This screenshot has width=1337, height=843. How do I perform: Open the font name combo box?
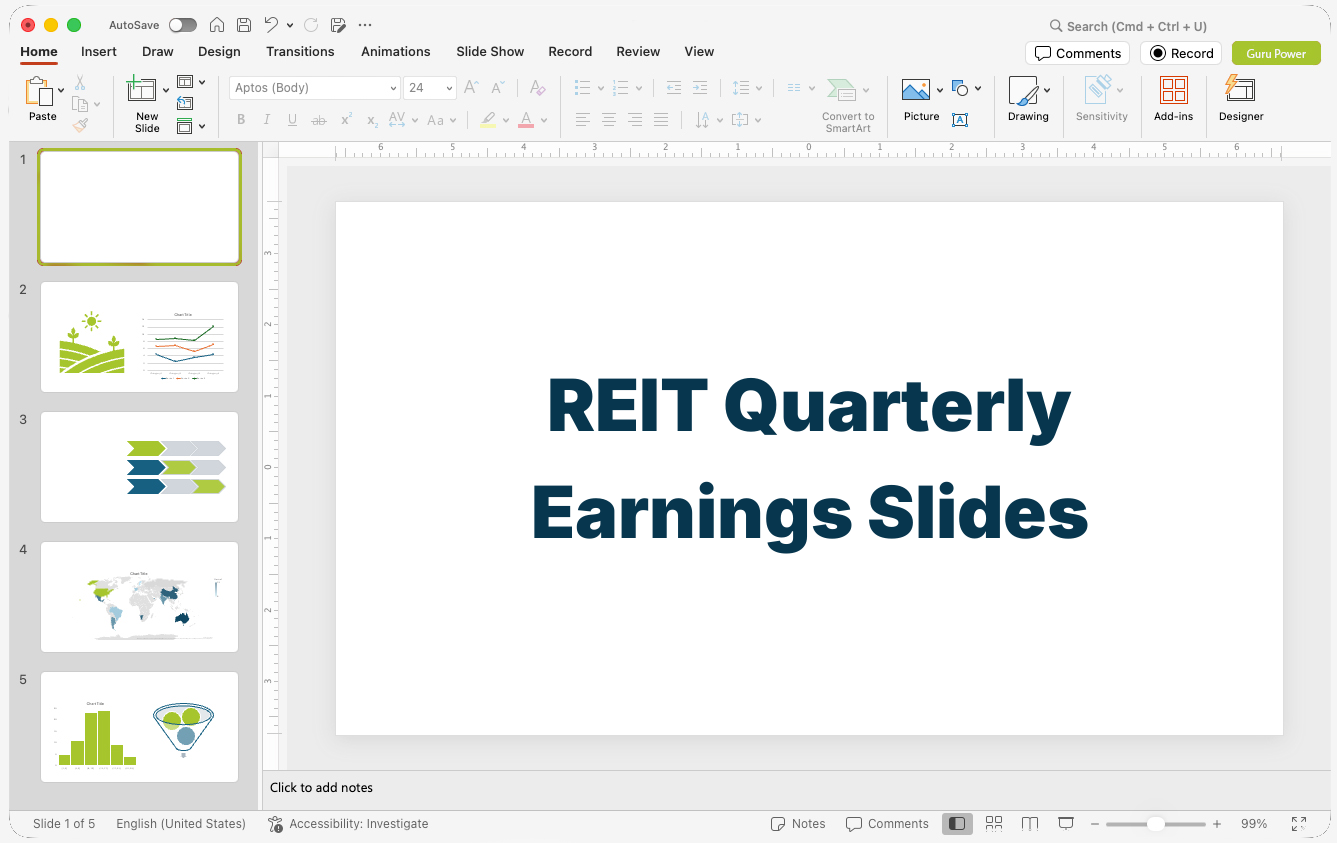click(315, 88)
